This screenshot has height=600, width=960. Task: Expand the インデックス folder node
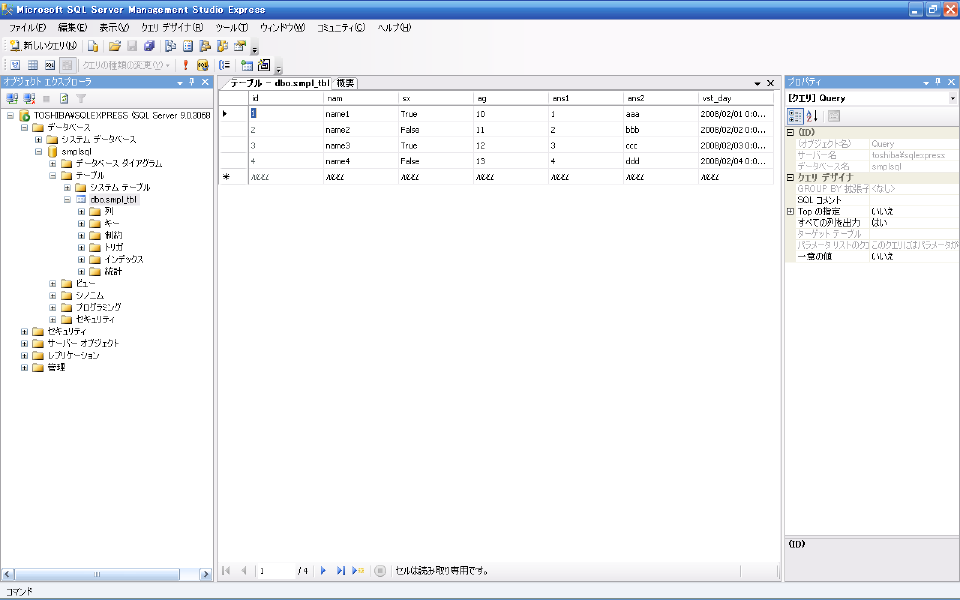81,260
